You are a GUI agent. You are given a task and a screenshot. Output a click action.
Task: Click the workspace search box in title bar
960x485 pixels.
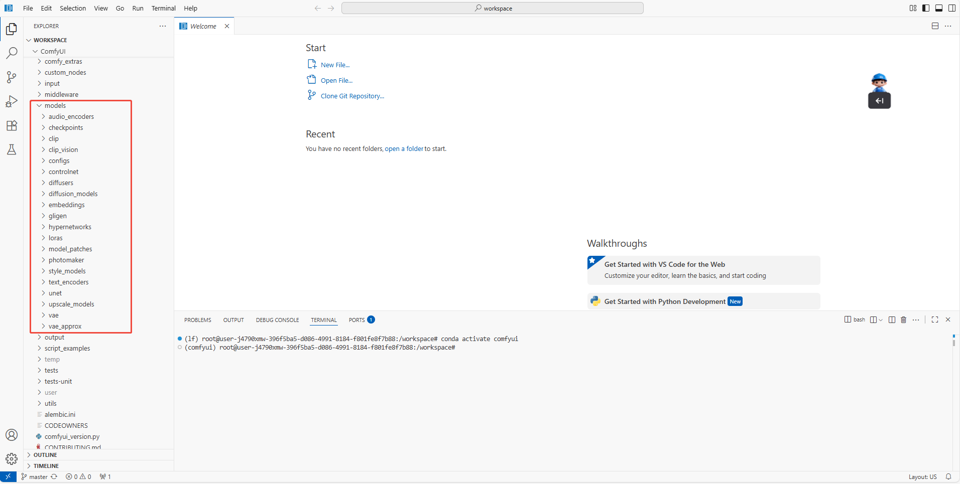tap(492, 8)
